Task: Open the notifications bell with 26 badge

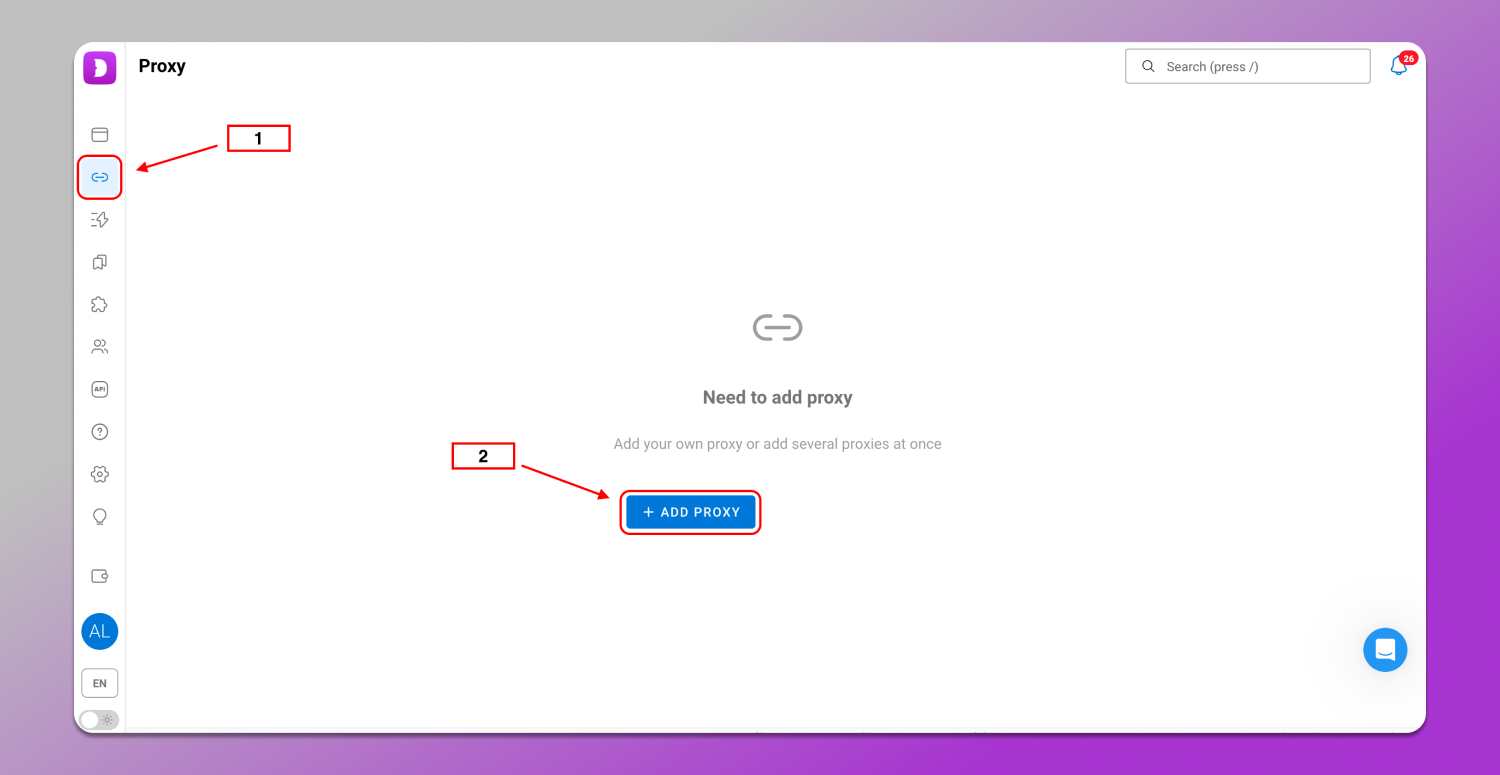Action: point(1399,67)
